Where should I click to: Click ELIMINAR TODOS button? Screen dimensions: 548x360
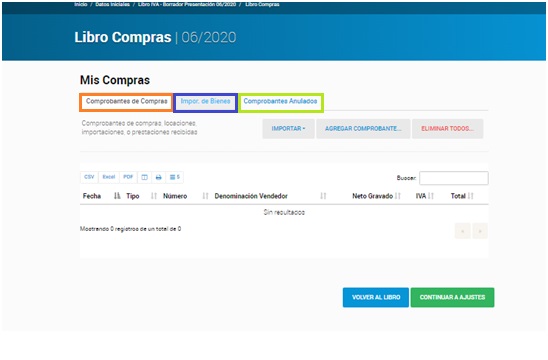click(x=447, y=129)
